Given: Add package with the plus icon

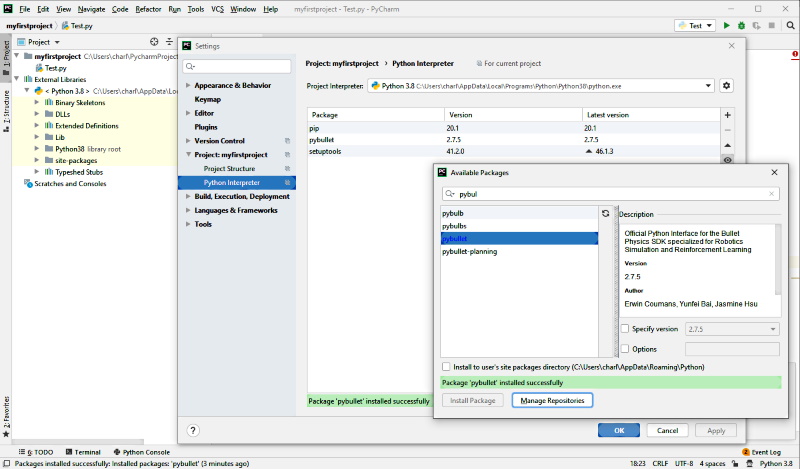Looking at the screenshot, I should tap(728, 115).
